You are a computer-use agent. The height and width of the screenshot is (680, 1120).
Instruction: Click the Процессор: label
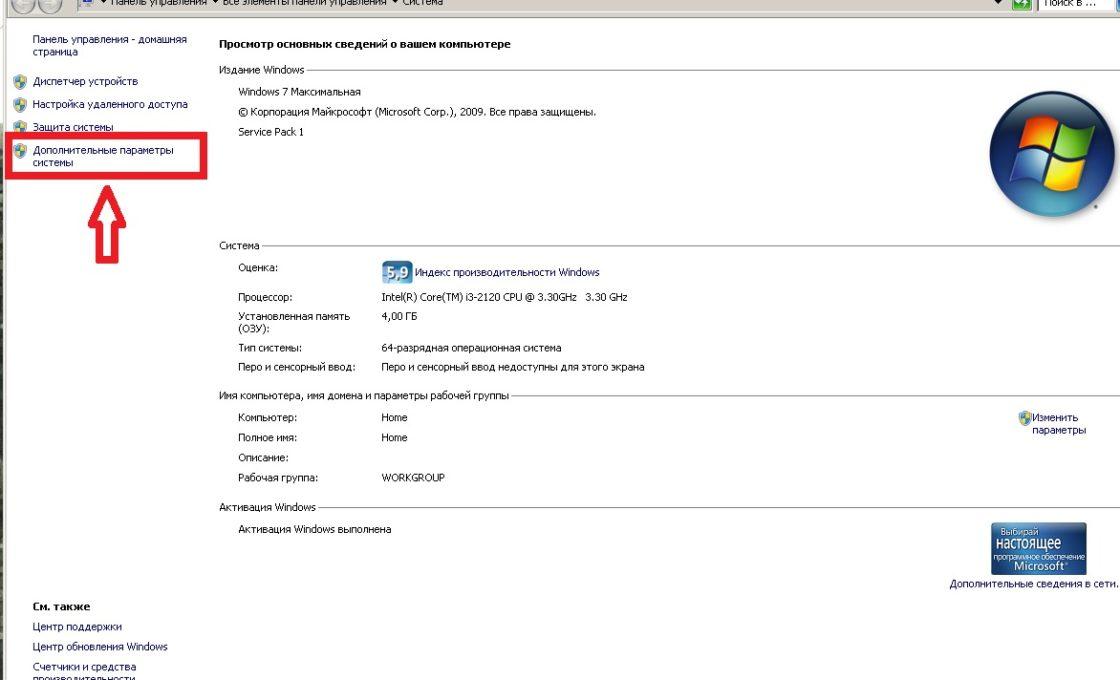(x=265, y=297)
